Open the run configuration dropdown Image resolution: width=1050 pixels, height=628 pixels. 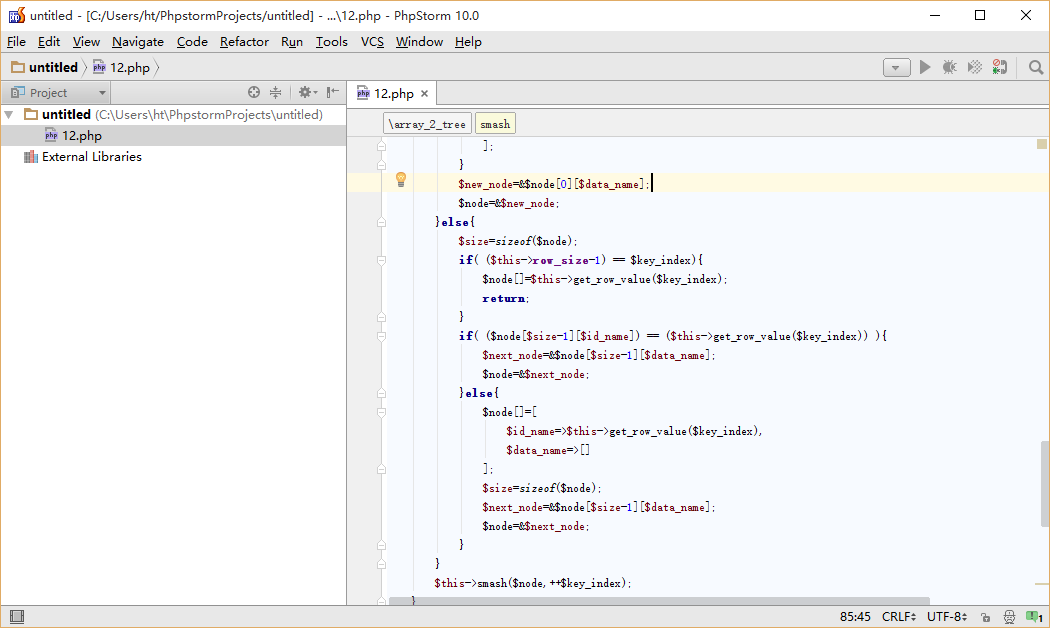pos(896,67)
